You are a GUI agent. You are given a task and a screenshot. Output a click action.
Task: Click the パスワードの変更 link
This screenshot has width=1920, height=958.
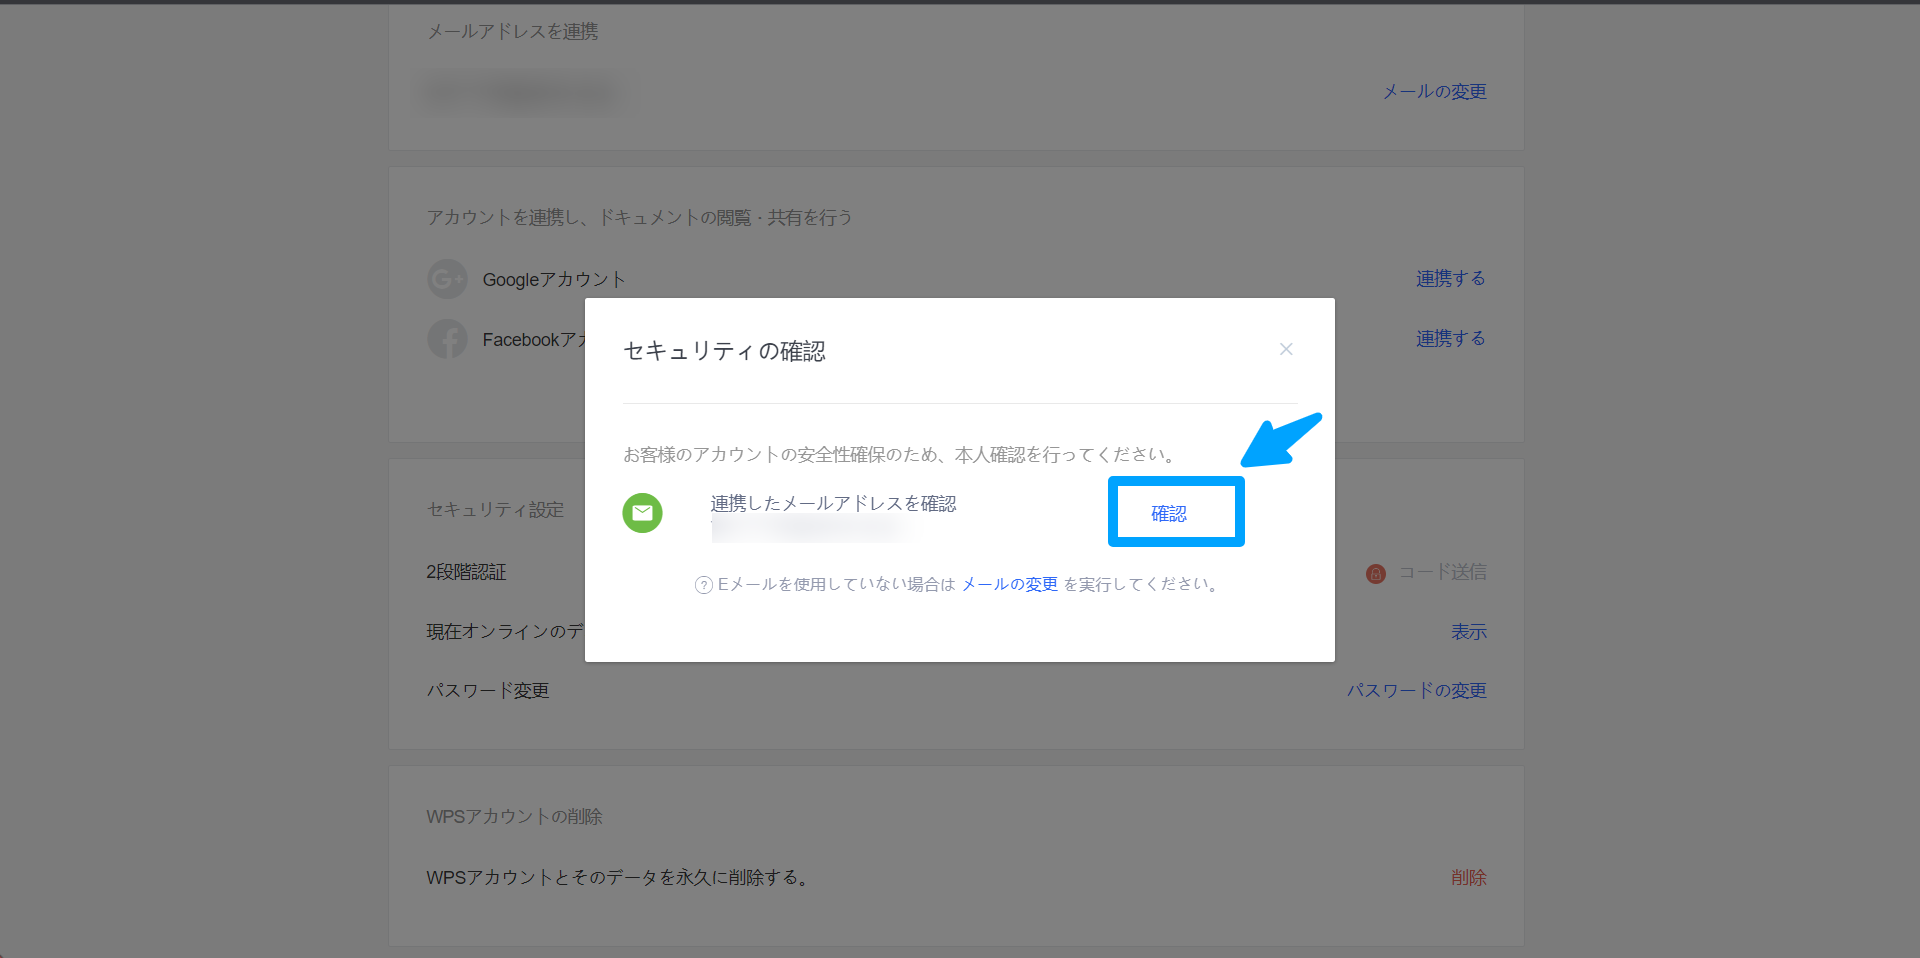pyautogui.click(x=1416, y=690)
